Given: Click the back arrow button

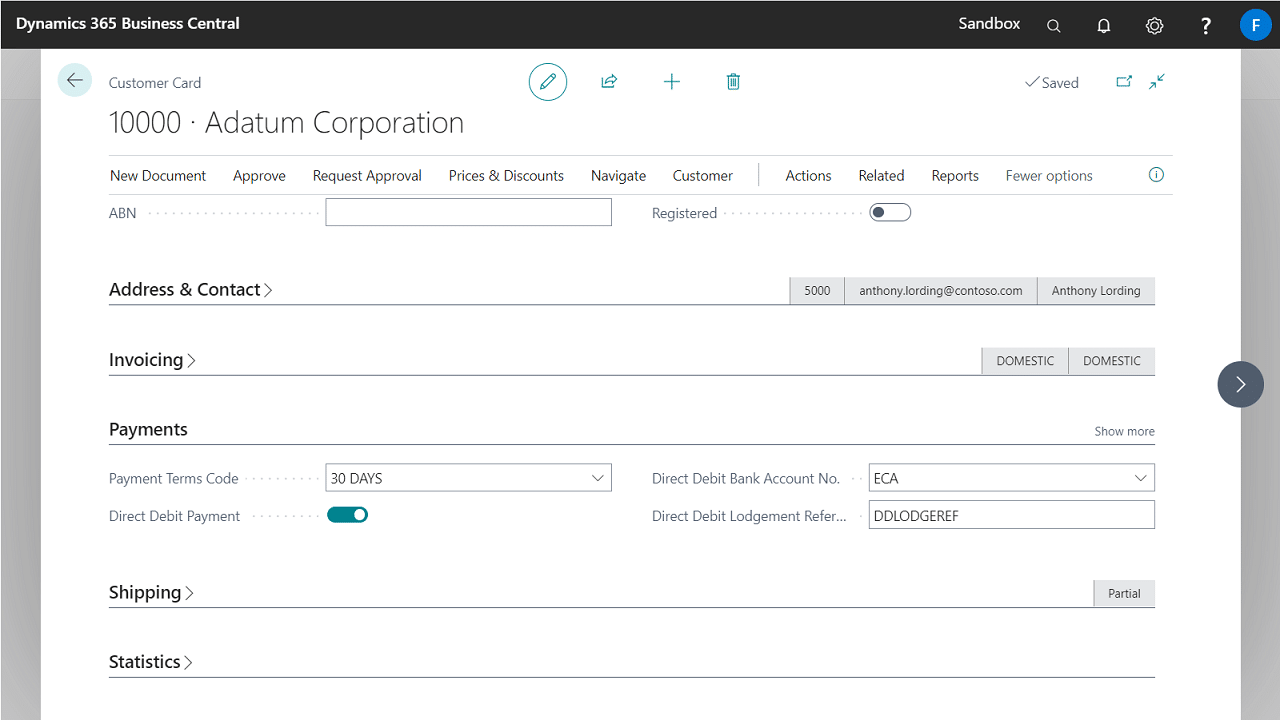Looking at the screenshot, I should click(75, 81).
